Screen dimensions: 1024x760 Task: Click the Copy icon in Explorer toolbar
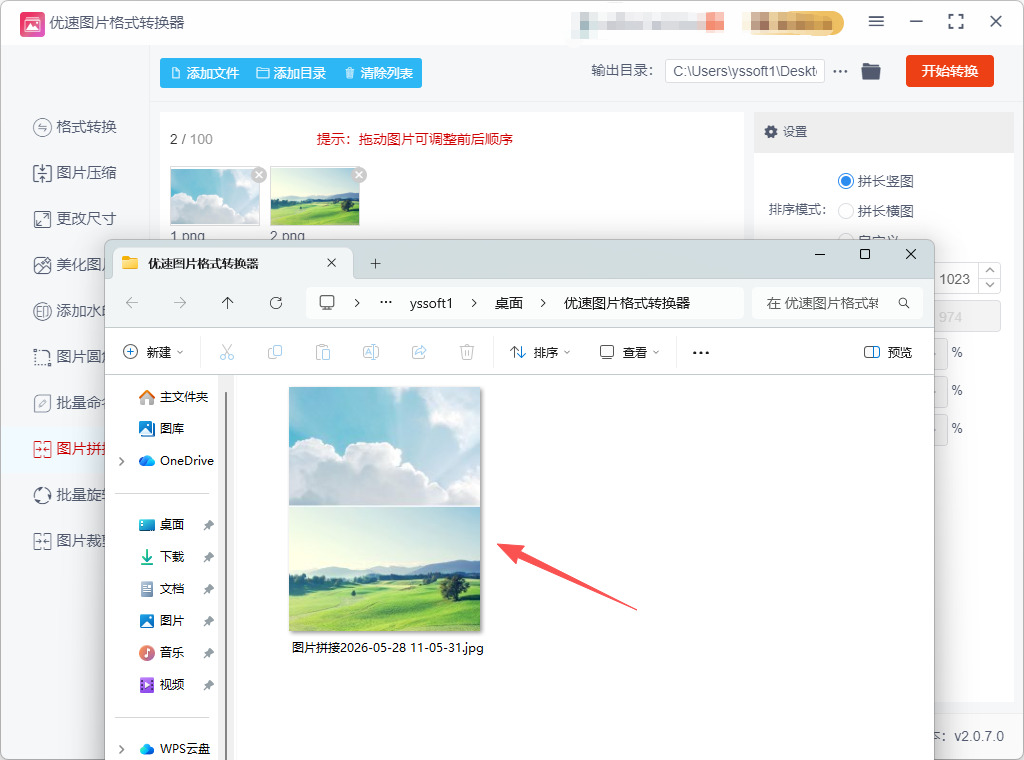click(275, 353)
